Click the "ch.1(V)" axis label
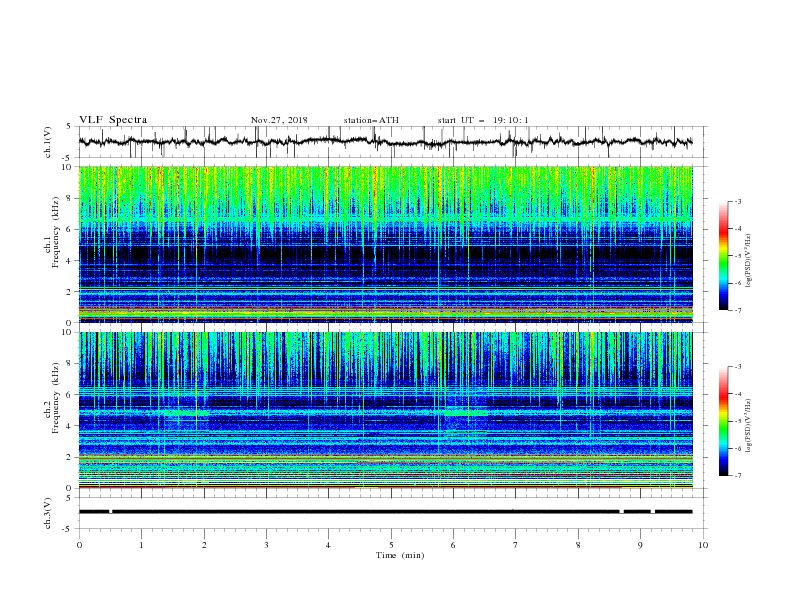The height and width of the screenshot is (612, 792). (48, 142)
